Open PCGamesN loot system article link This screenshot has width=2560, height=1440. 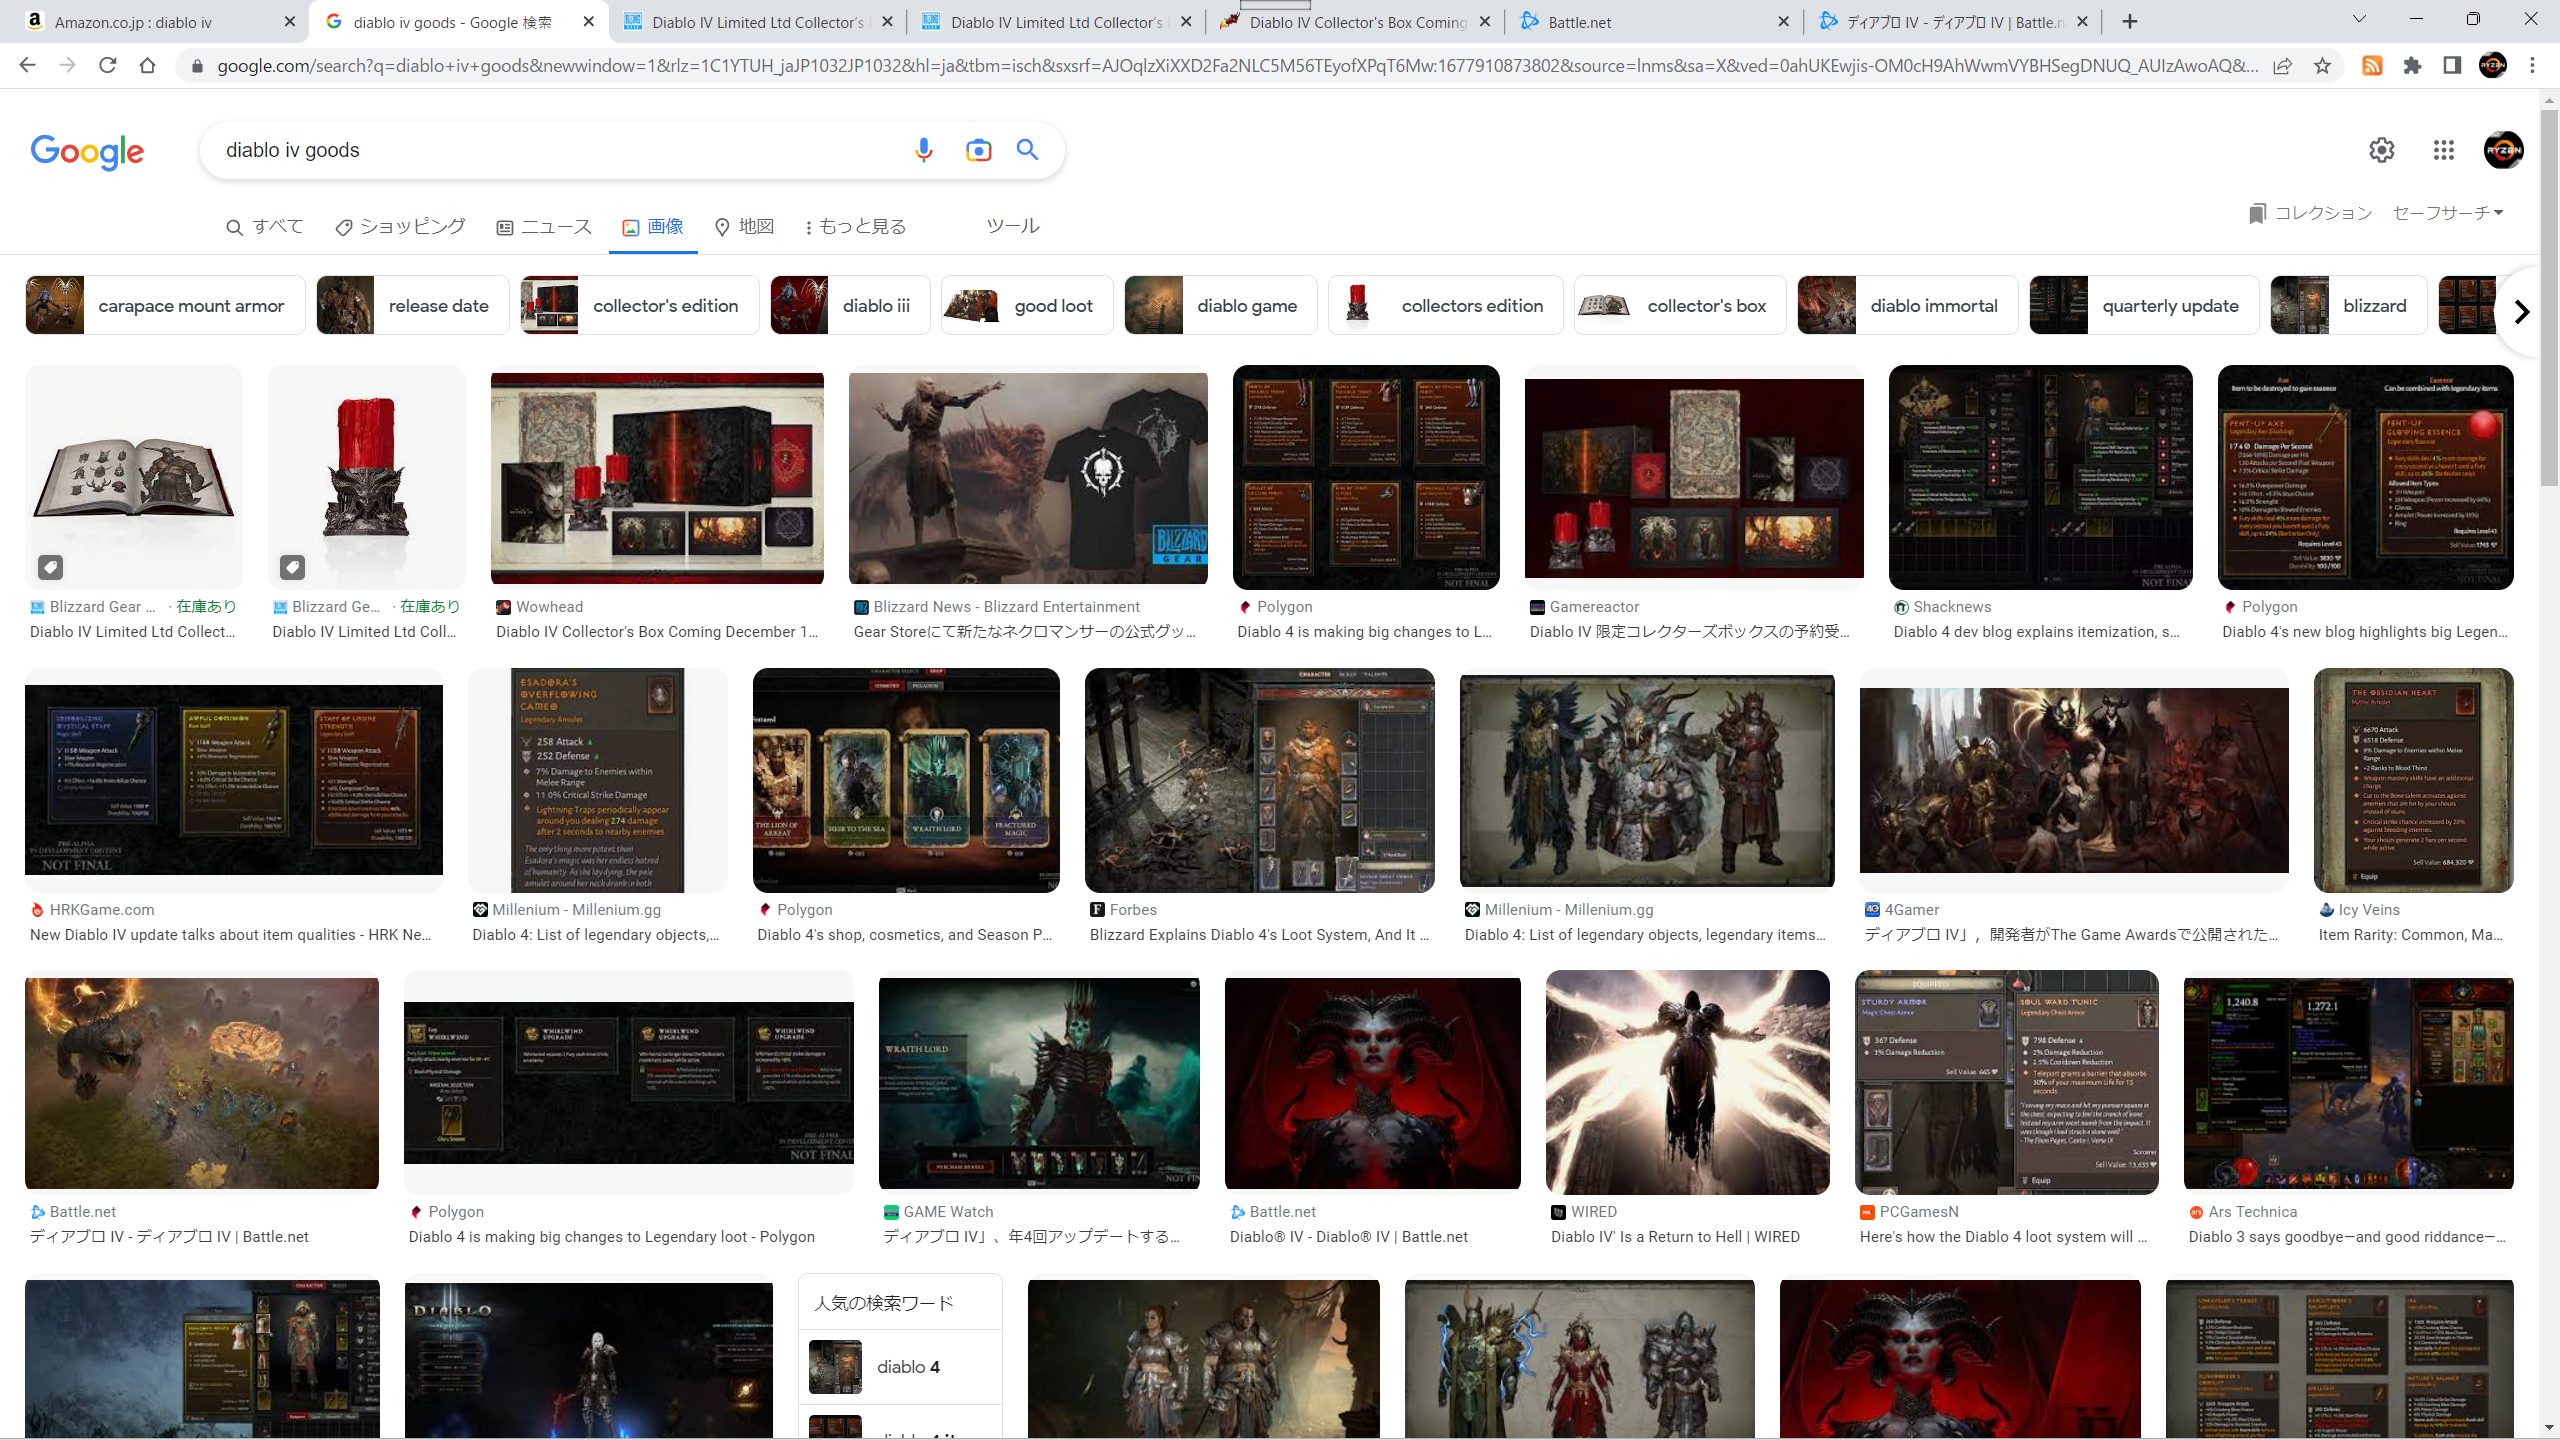[x=2003, y=1237]
